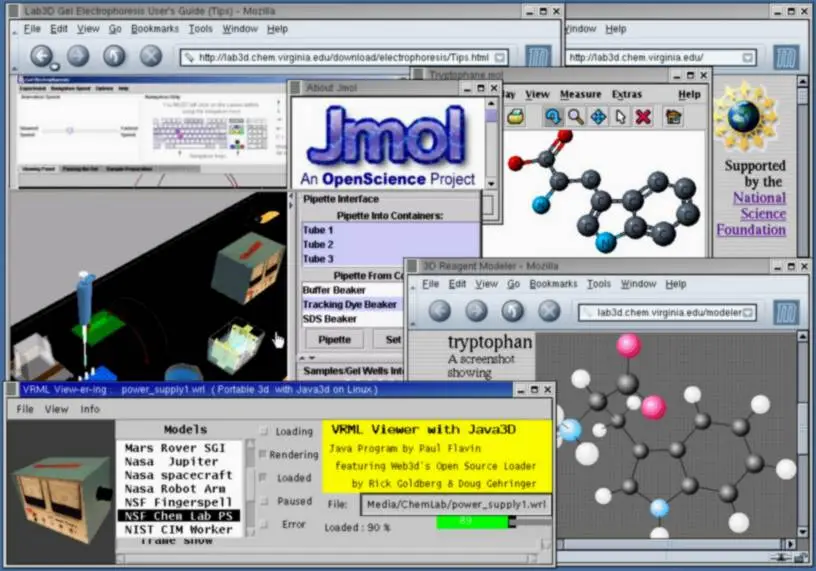Toggle the Loading status checkbox in VRML Viewer
This screenshot has height=571, width=816.
coord(264,431)
